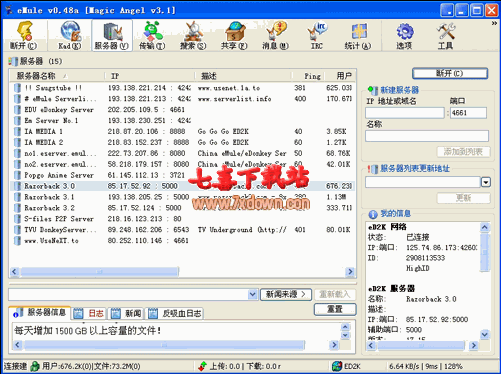Click the toolbar overflow chevron

point(494,23)
